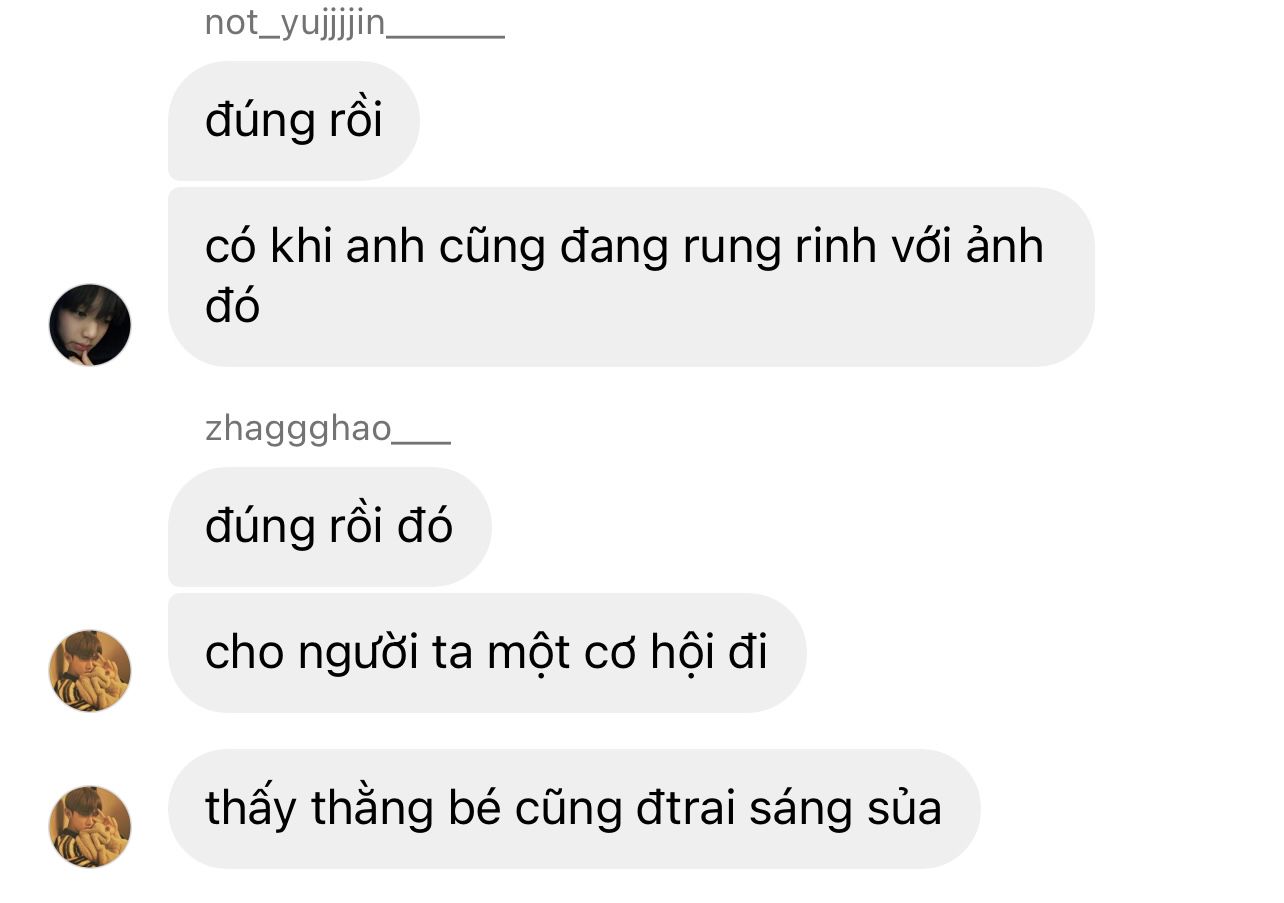This screenshot has width=1284, height=903.
Task: Tap avatar next to "thấy thằng bé" message
Action: (90, 826)
